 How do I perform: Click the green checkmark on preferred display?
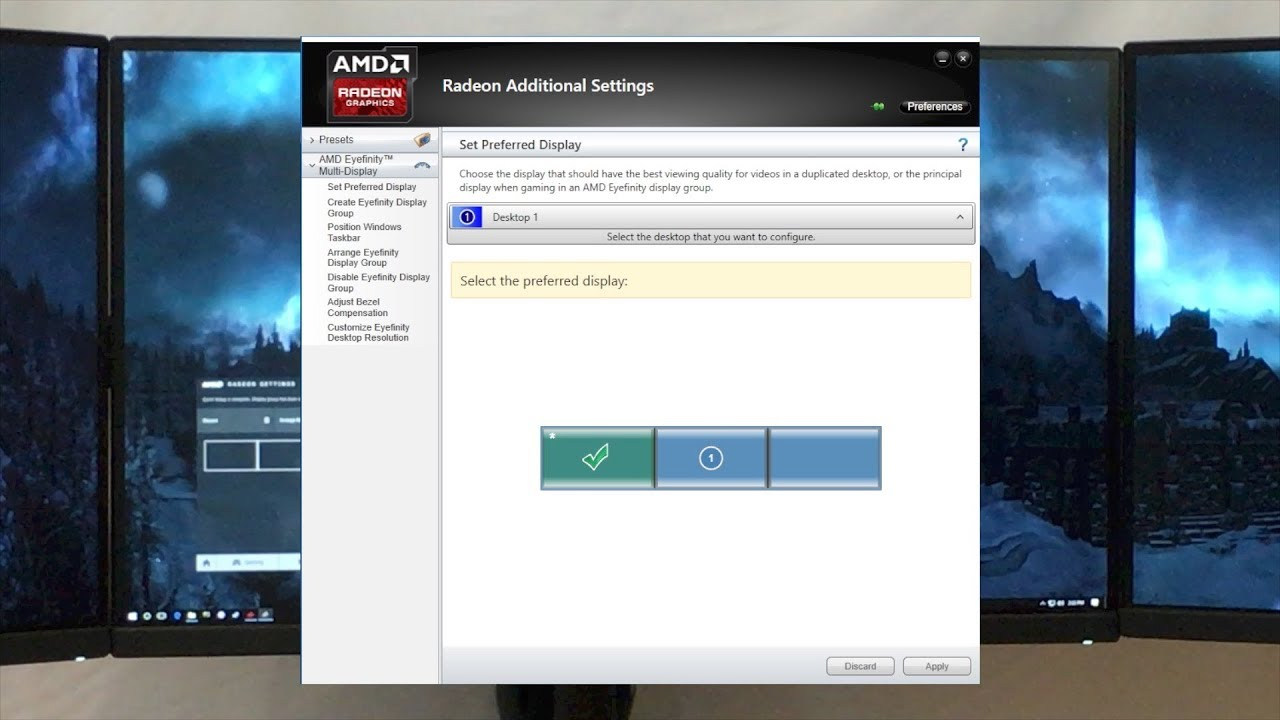[x=597, y=458]
